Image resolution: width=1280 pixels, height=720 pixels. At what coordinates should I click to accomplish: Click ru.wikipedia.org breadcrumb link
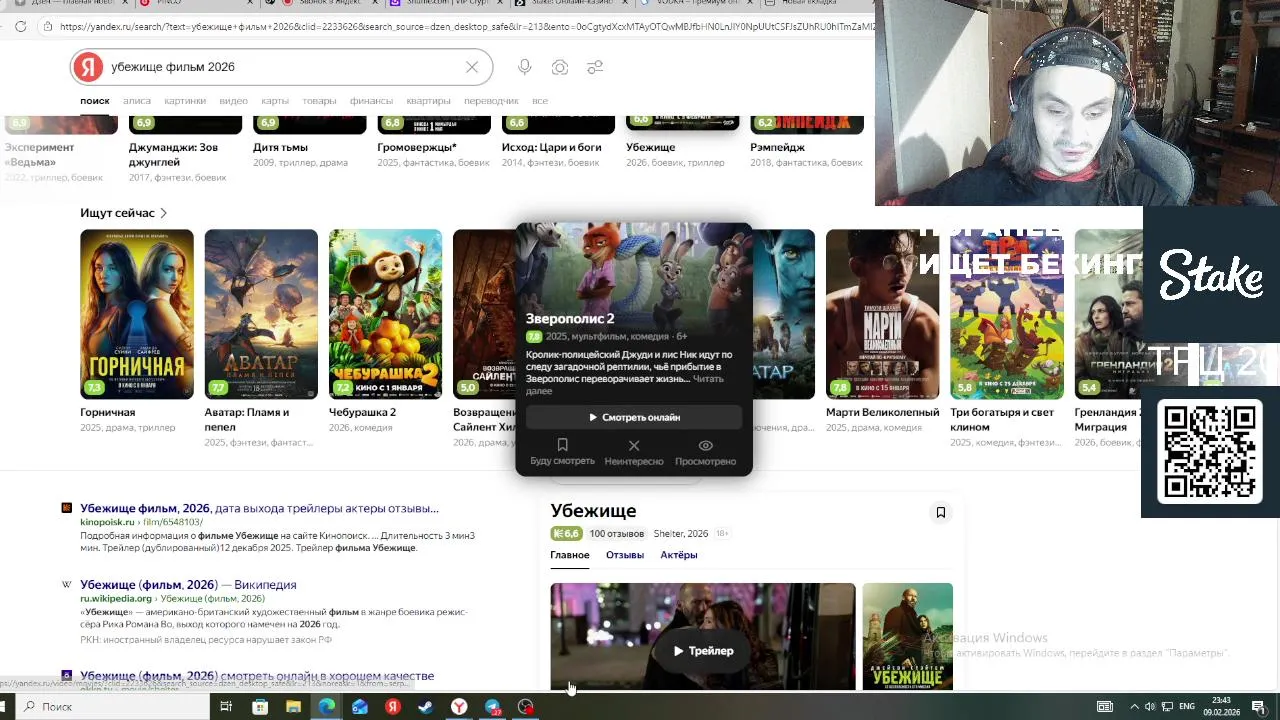[116, 598]
